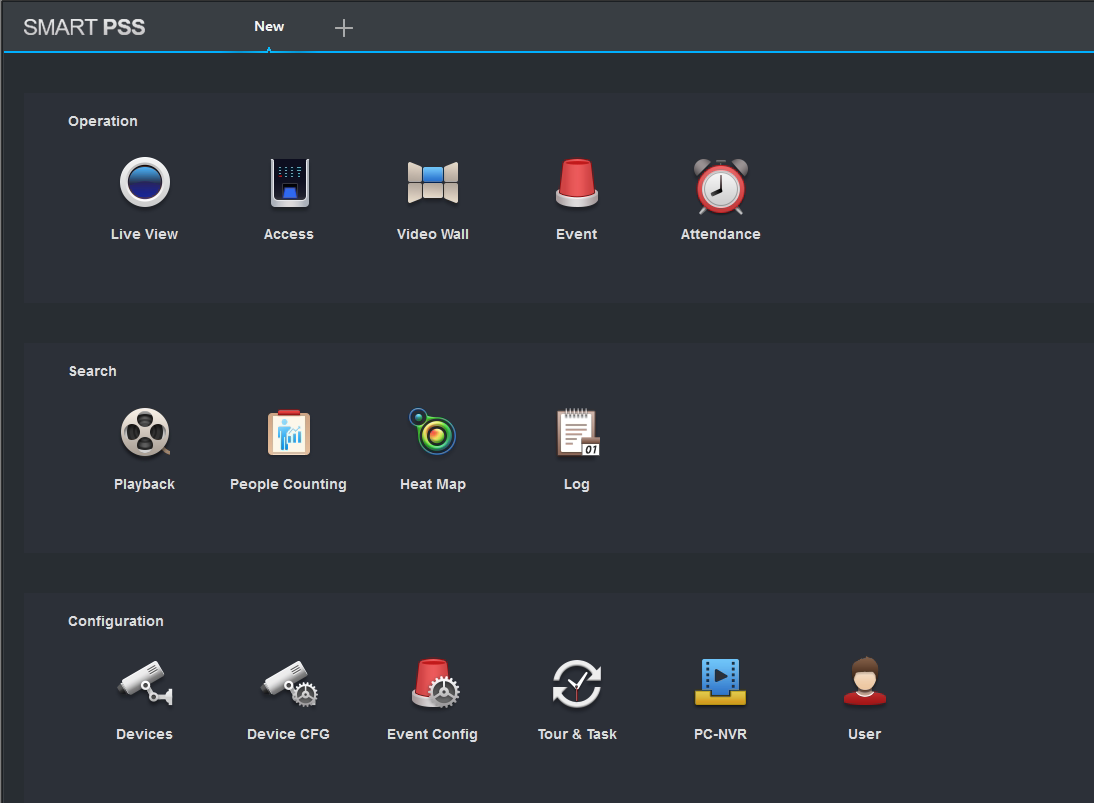The width and height of the screenshot is (1094, 803).
Task: Click the SMART PSS logo
Action: [x=84, y=27]
